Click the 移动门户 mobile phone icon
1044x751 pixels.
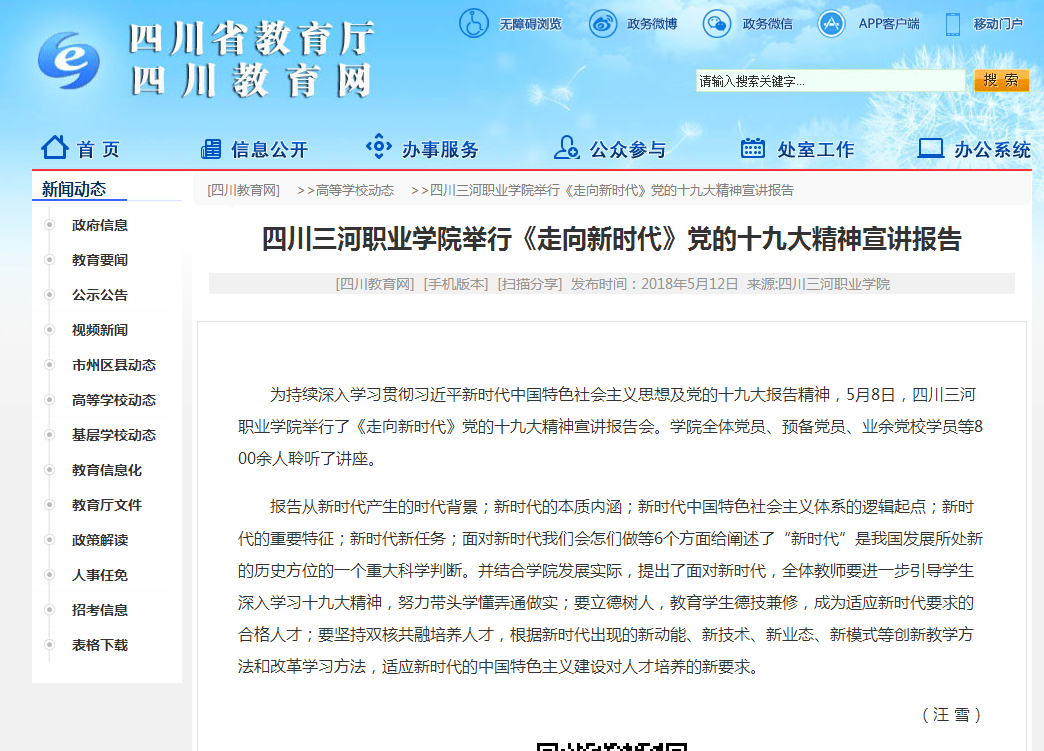[953, 23]
